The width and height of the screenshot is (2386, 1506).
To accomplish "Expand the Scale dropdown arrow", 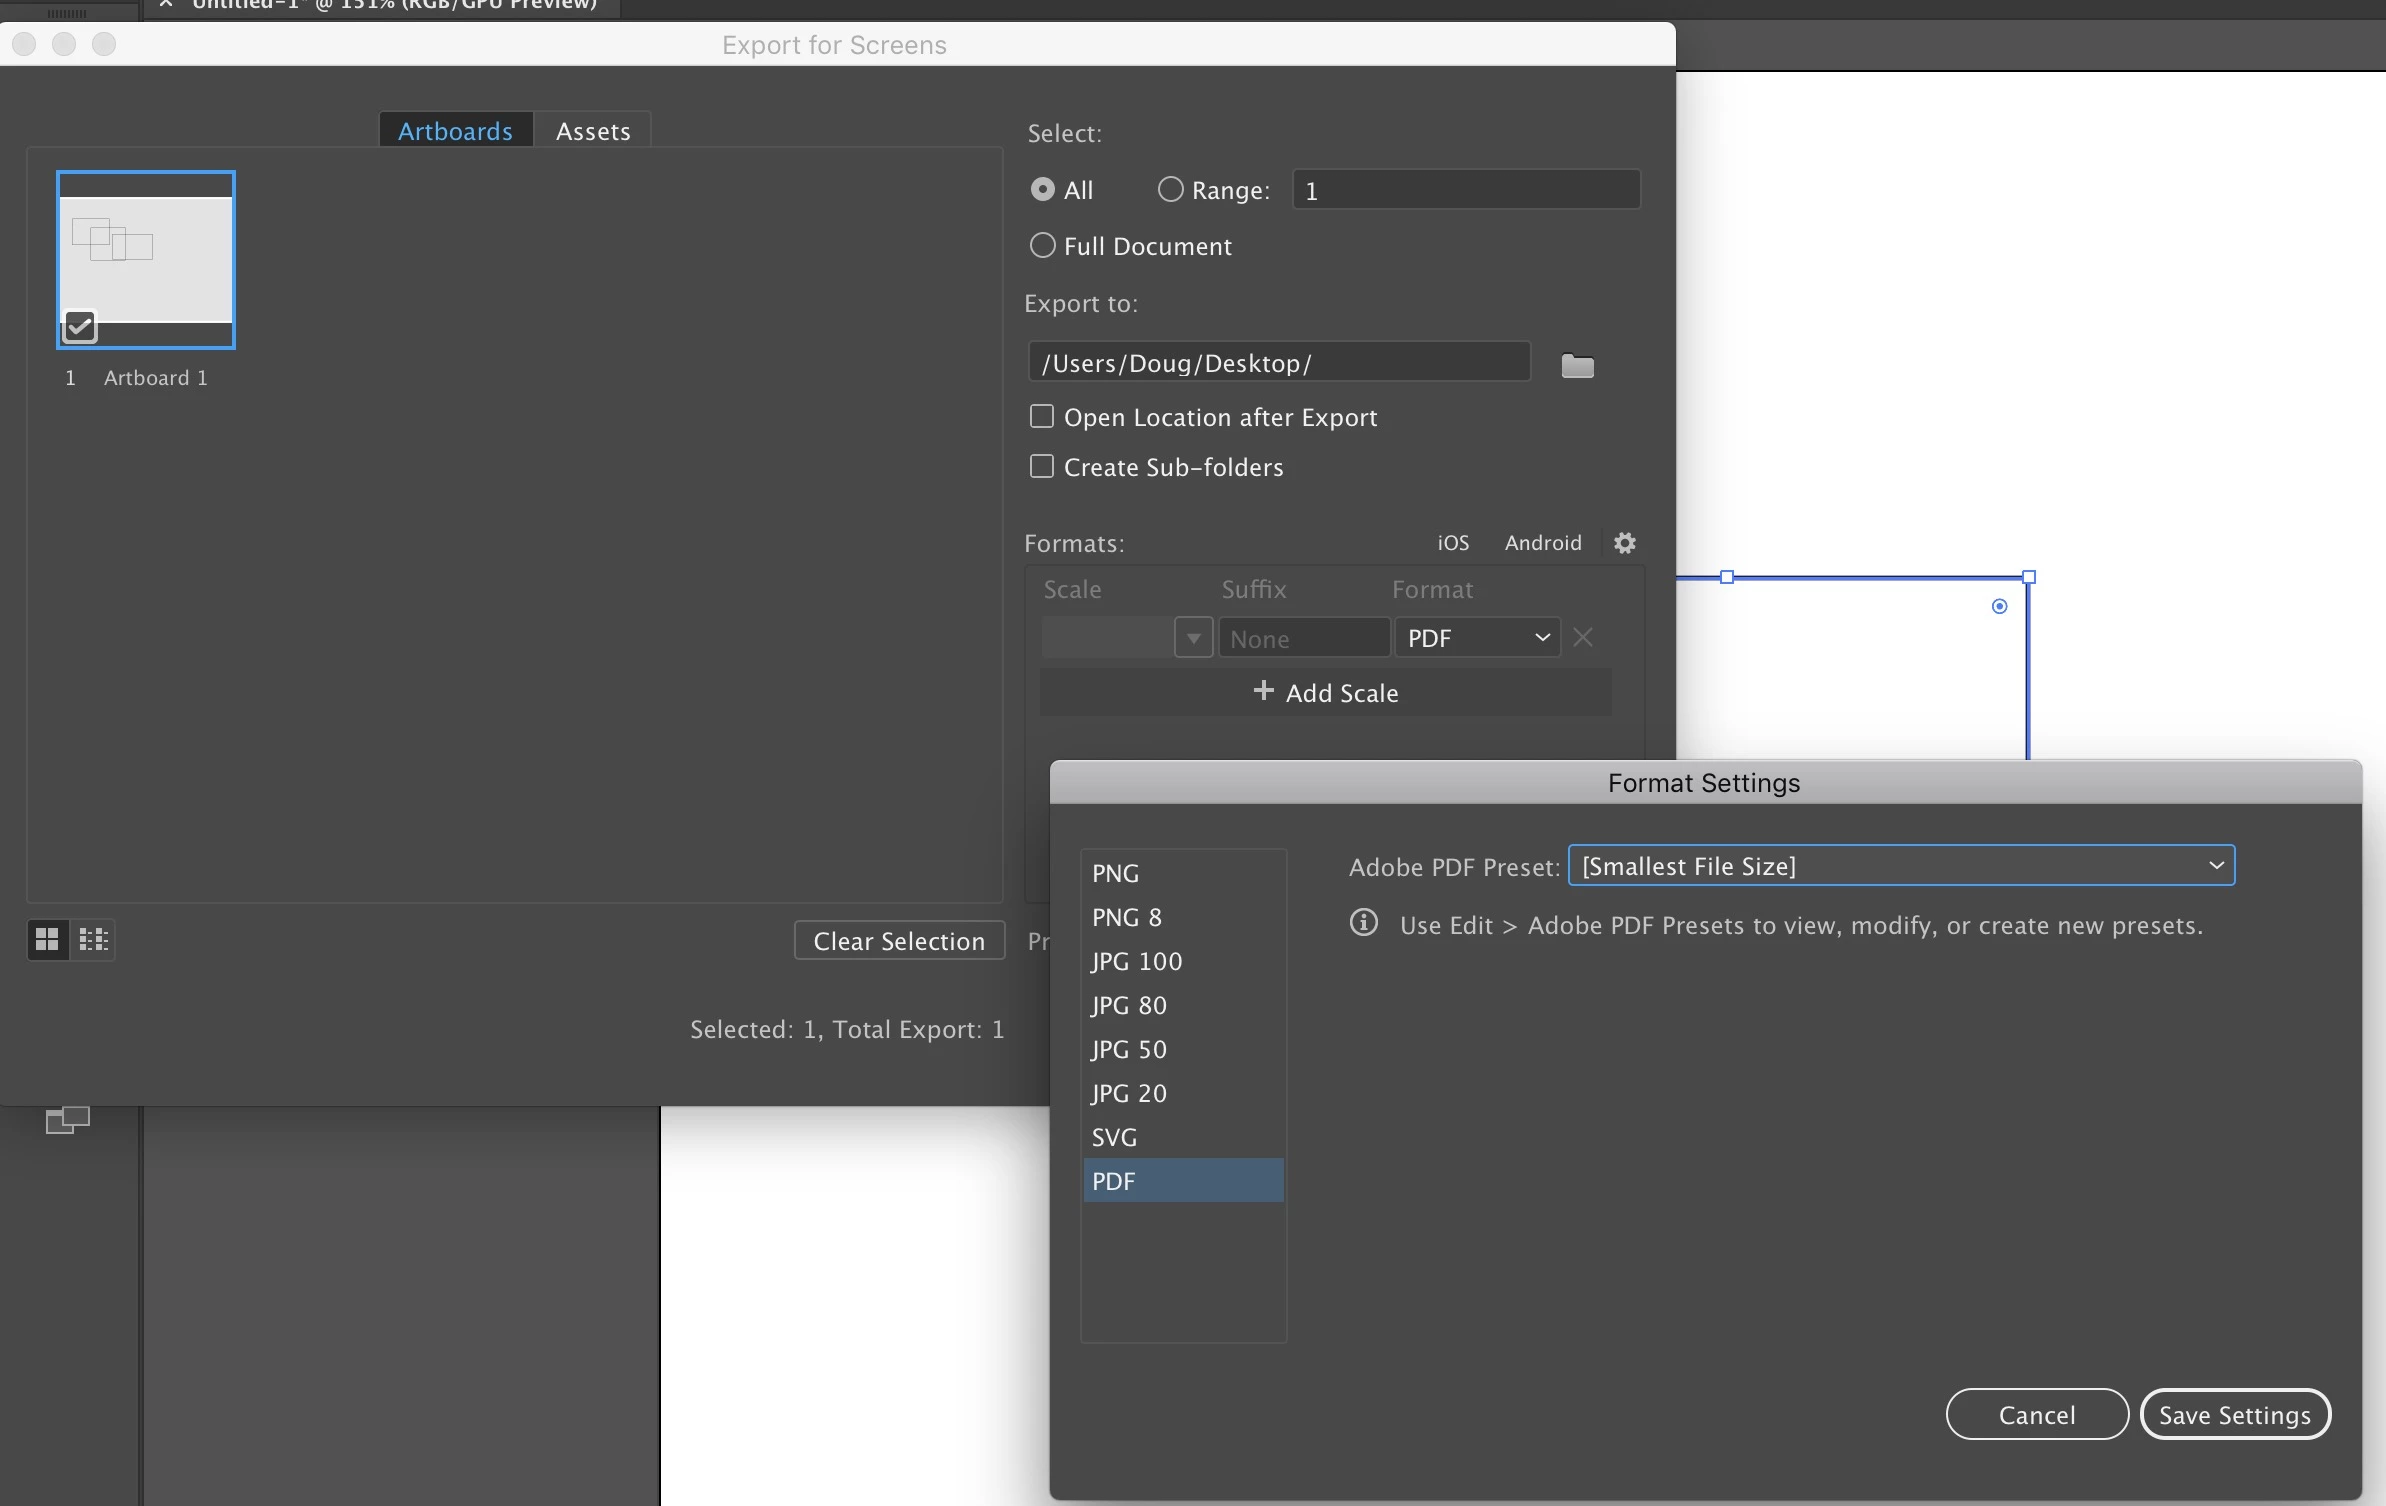I will pyautogui.click(x=1193, y=638).
